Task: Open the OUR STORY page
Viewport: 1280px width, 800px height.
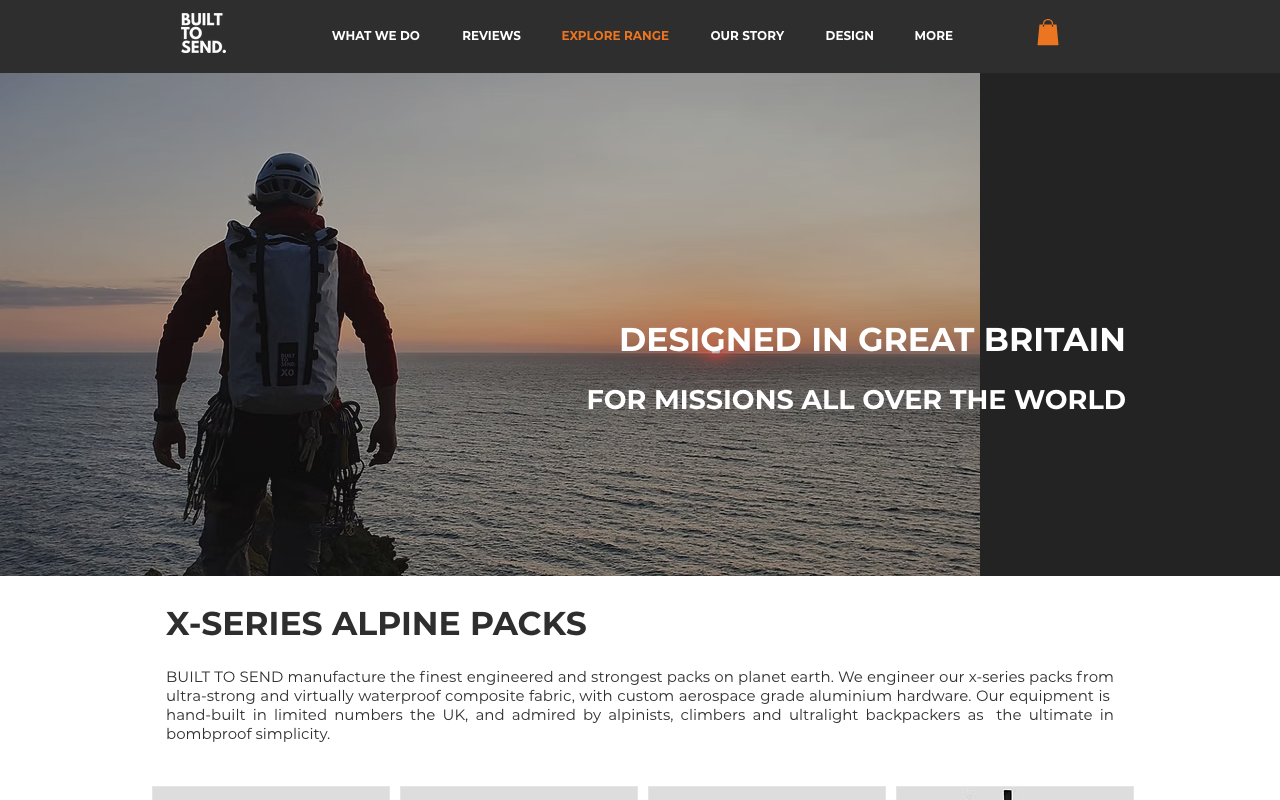Action: [747, 36]
